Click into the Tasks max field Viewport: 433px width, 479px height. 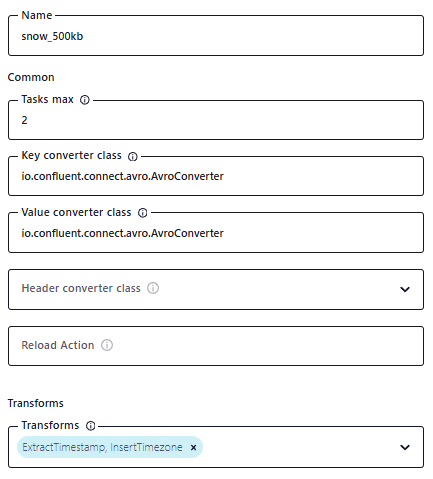point(216,120)
